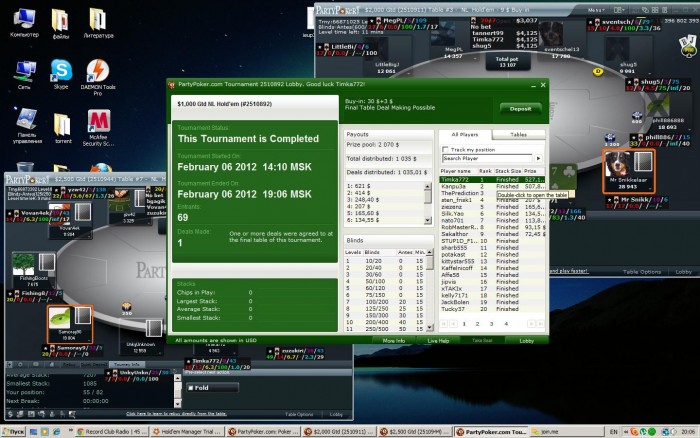This screenshot has width=700, height=438.
Task: Sort by the Rank column header
Action: point(485,171)
